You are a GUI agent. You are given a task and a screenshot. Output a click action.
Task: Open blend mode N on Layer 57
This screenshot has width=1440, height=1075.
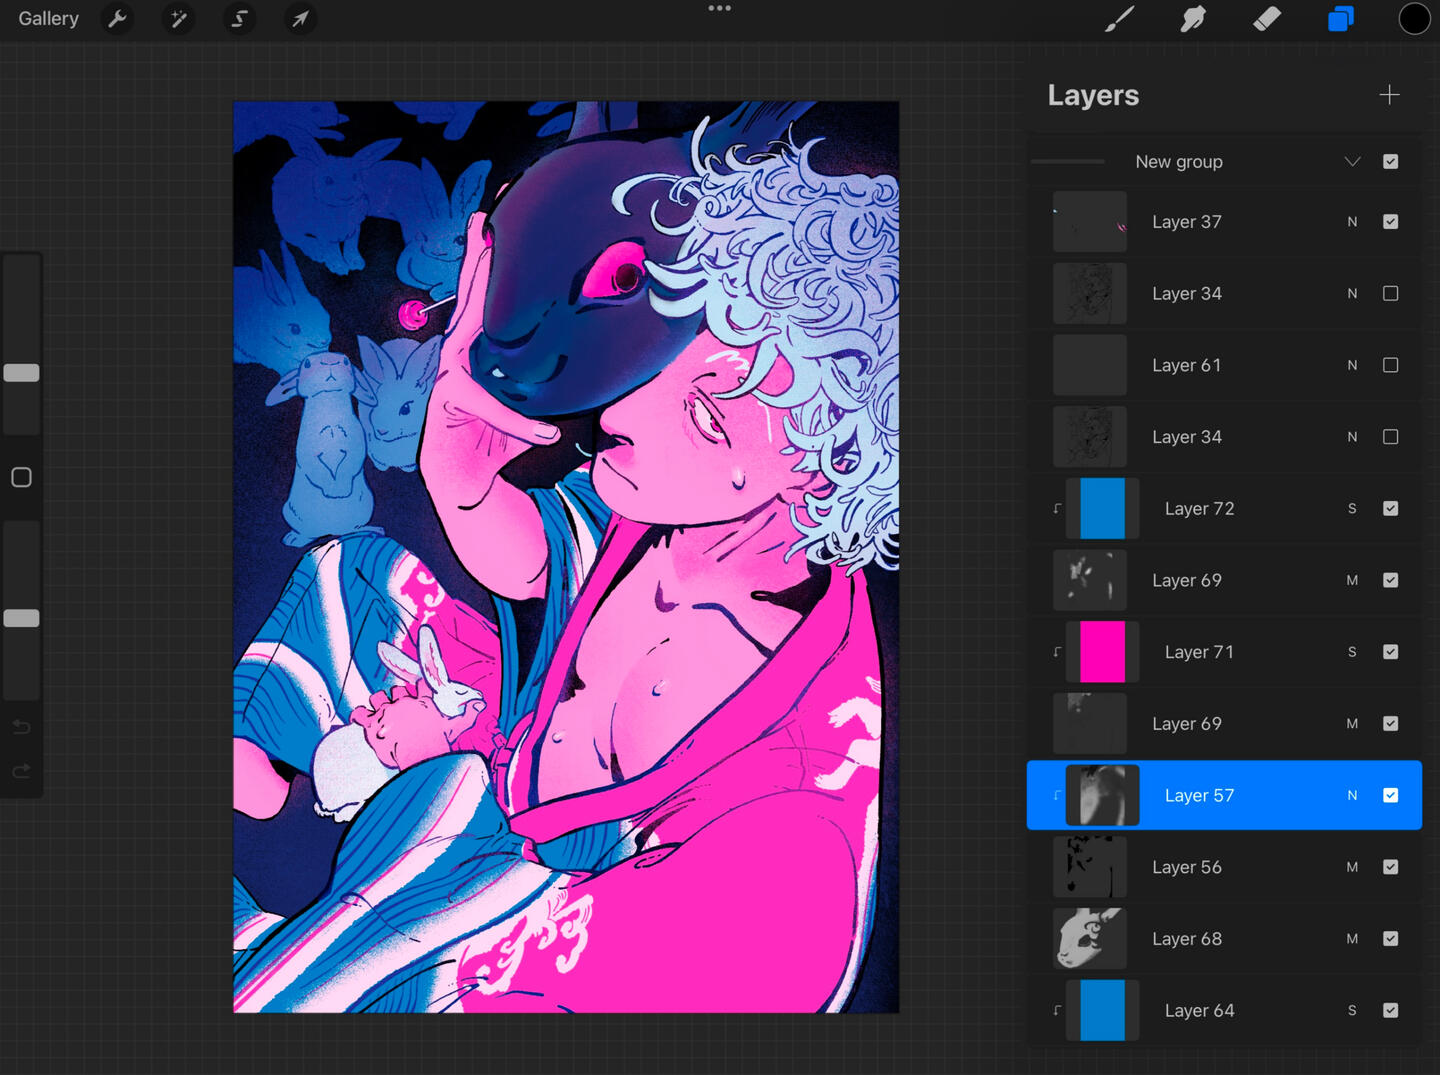1352,795
